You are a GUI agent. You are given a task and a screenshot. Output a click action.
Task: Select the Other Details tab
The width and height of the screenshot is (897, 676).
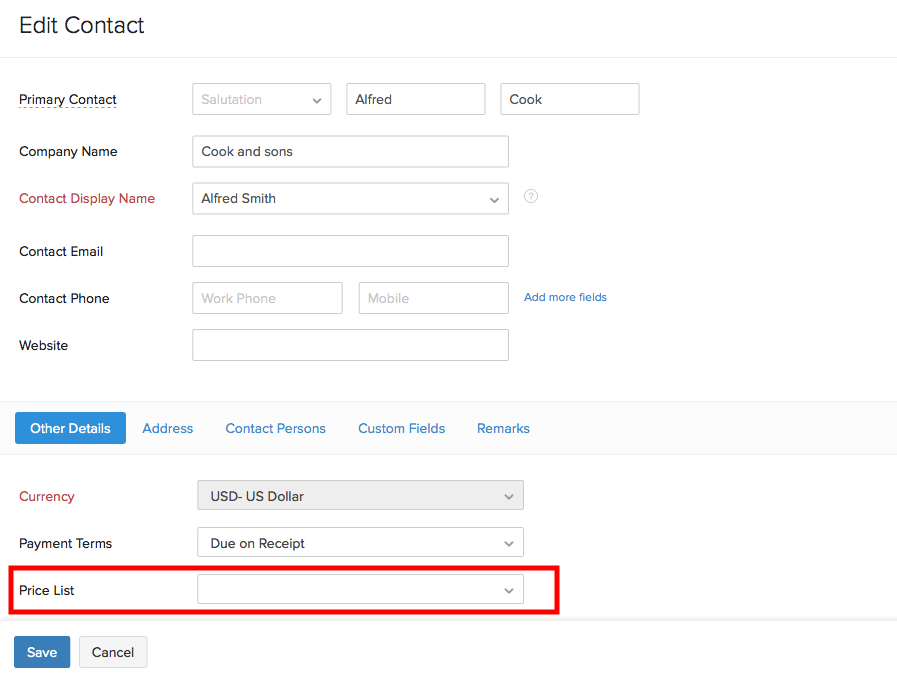70,428
